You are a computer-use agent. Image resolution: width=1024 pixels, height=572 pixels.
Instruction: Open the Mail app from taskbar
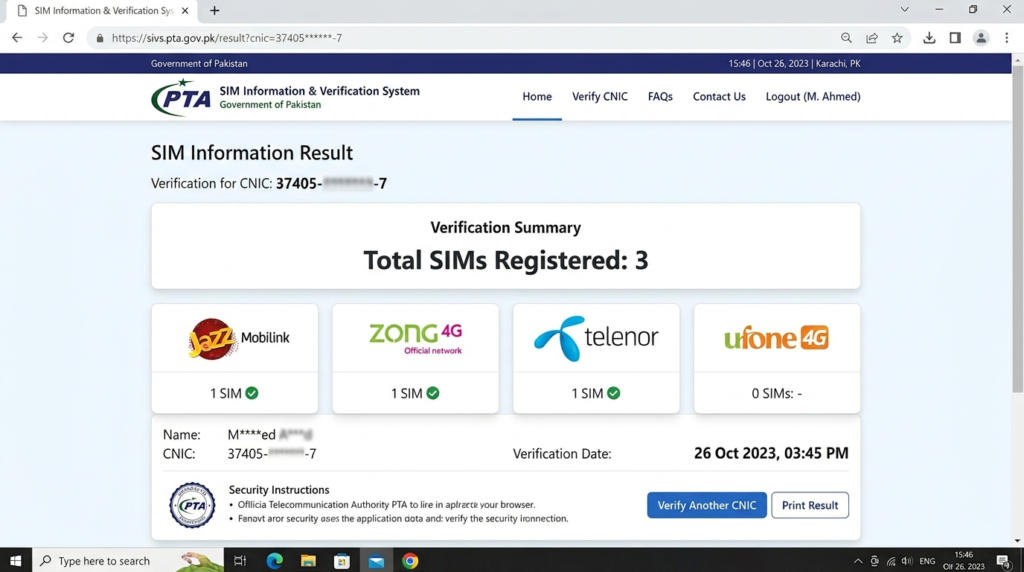[x=376, y=560]
